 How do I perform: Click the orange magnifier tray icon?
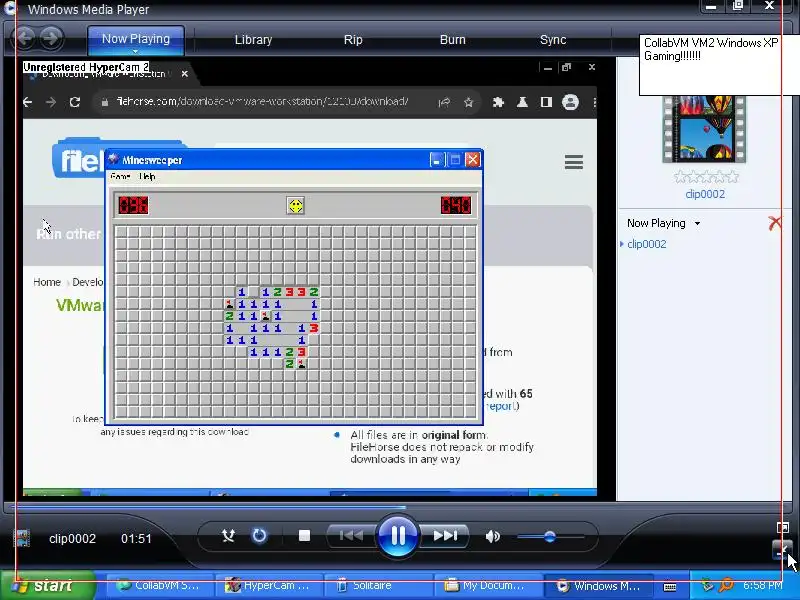726,585
